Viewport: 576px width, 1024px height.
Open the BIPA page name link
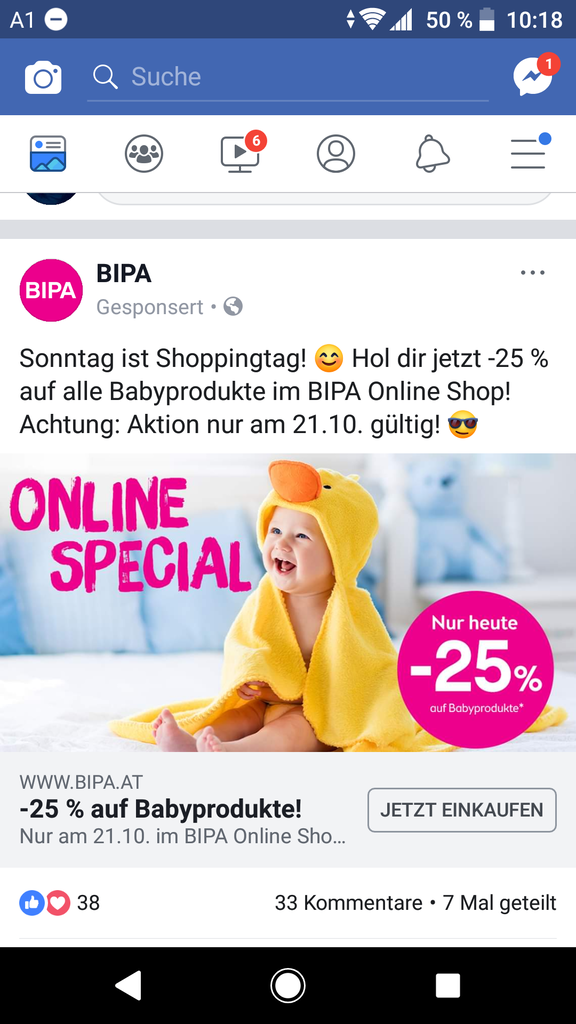pos(124,274)
